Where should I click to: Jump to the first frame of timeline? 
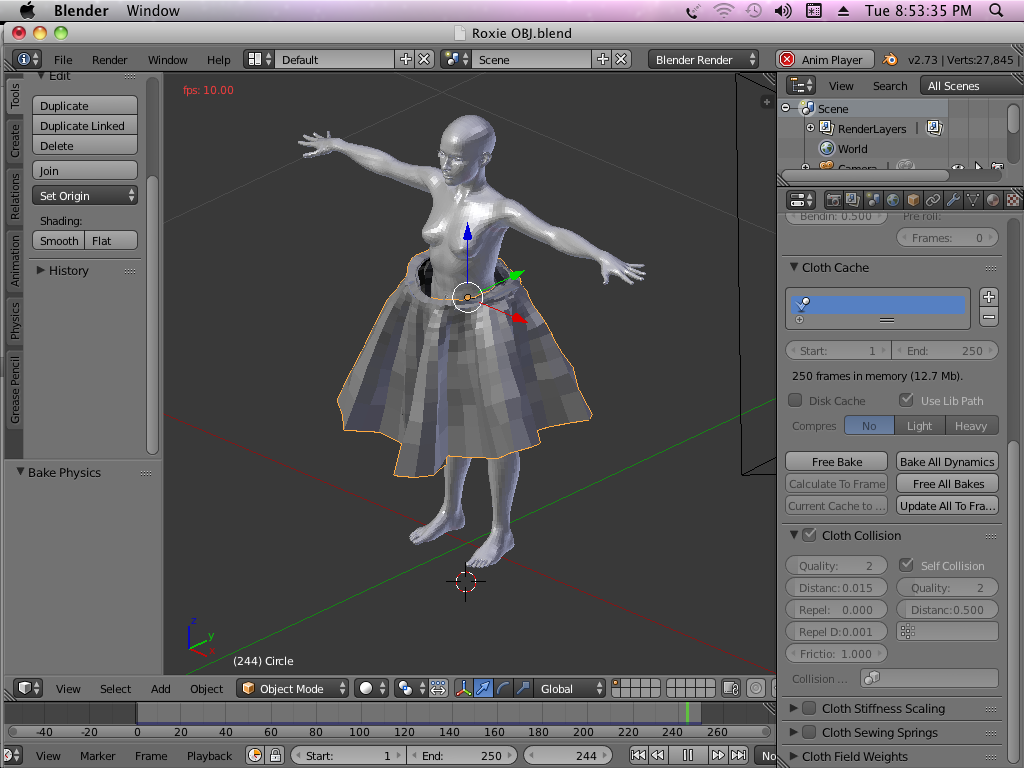638,756
